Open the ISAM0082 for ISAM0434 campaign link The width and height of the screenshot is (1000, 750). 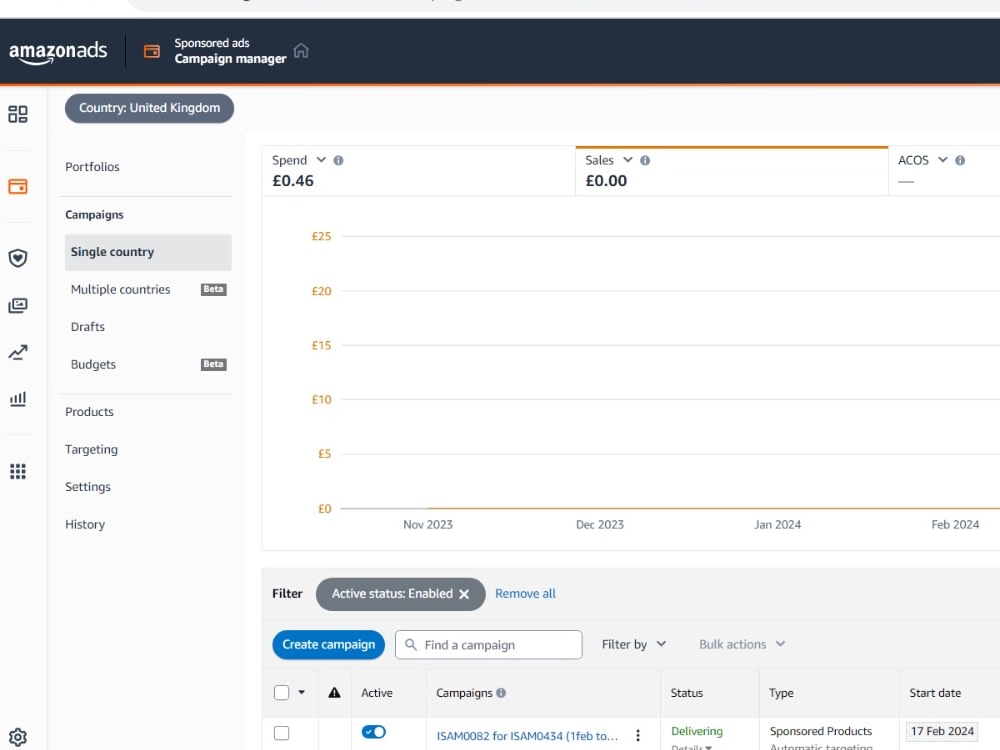pos(527,735)
